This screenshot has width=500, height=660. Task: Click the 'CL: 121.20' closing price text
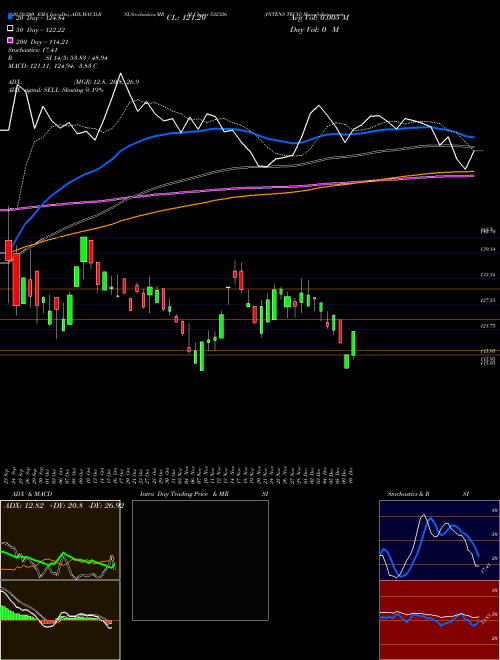(186, 18)
